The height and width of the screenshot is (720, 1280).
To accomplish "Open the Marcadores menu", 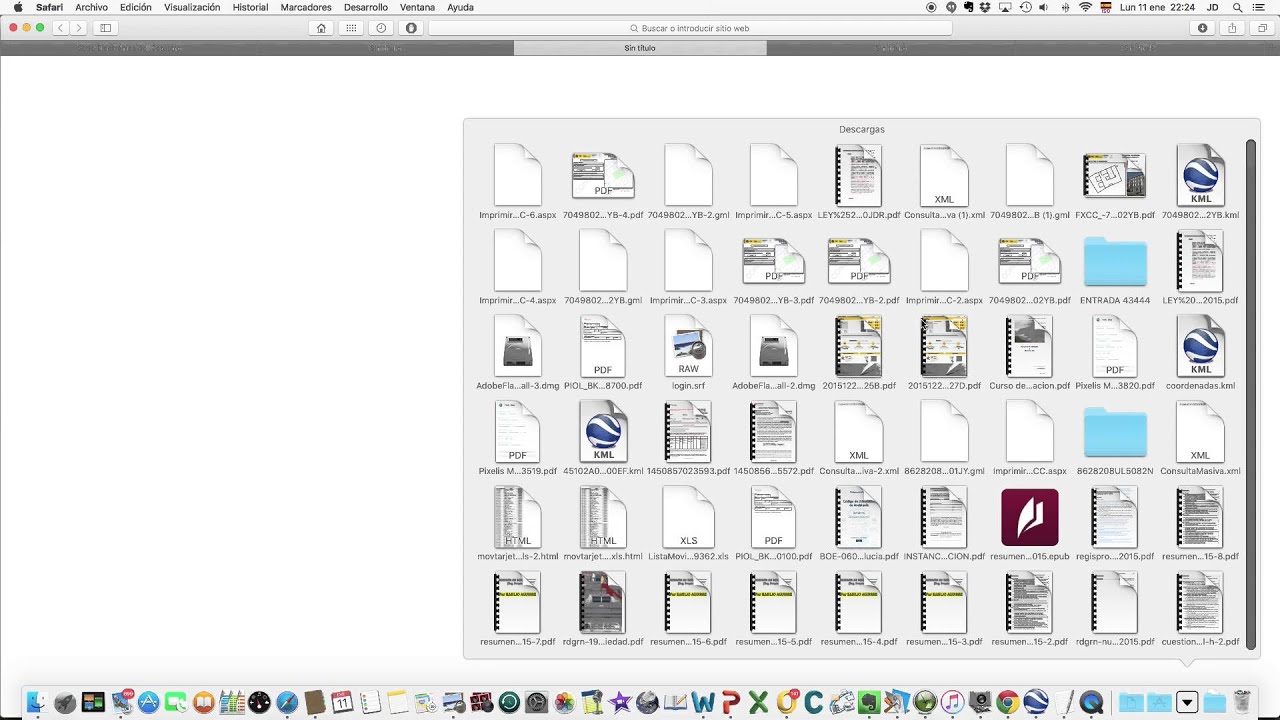I will tap(306, 7).
